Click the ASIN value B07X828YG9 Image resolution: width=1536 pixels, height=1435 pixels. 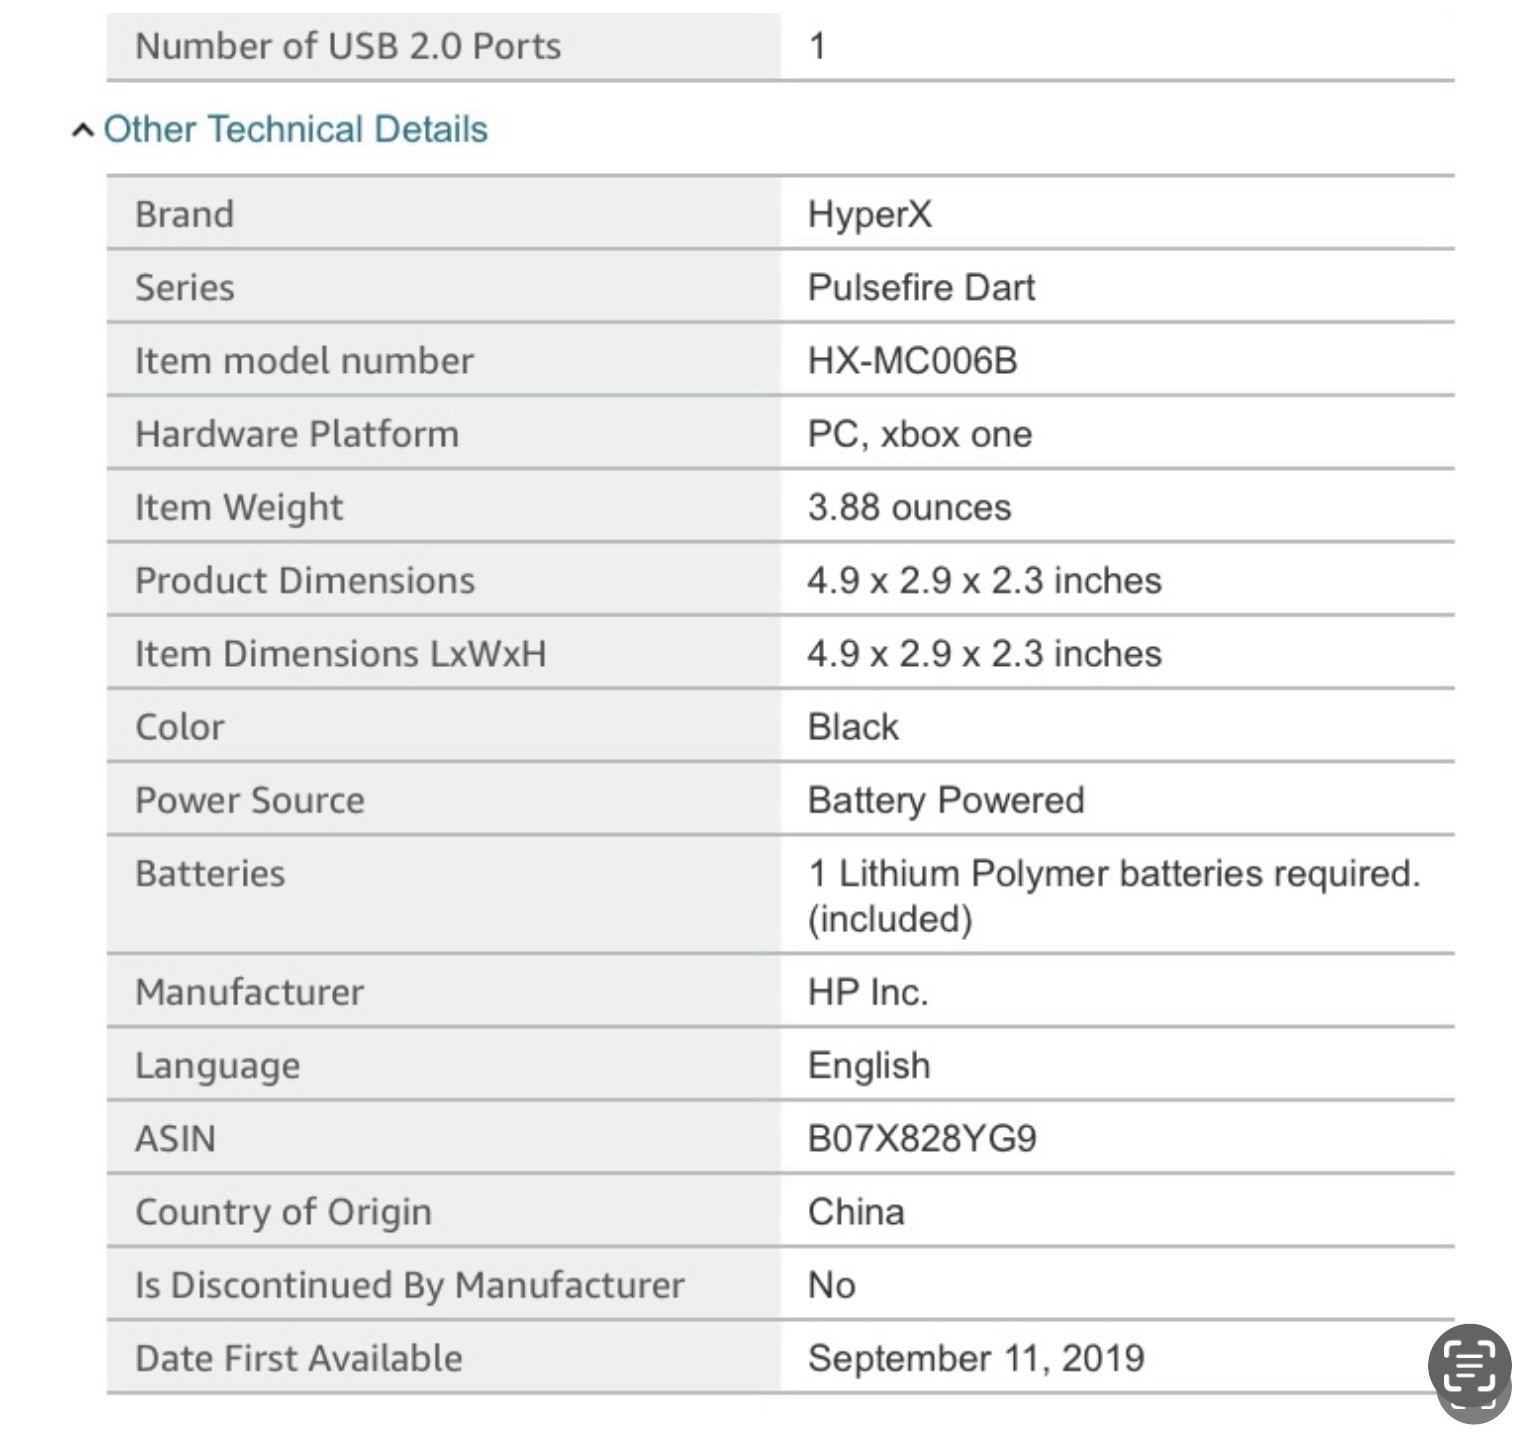click(921, 1139)
